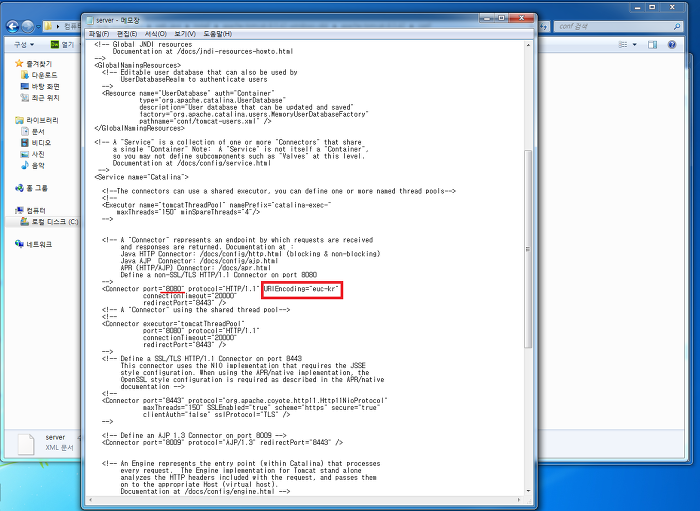Open the 도움말(H) menu in Notepad

click(x=217, y=34)
